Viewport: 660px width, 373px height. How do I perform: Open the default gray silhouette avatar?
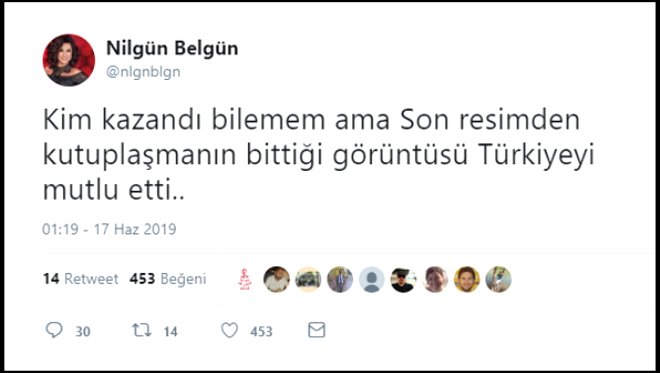[x=372, y=280]
